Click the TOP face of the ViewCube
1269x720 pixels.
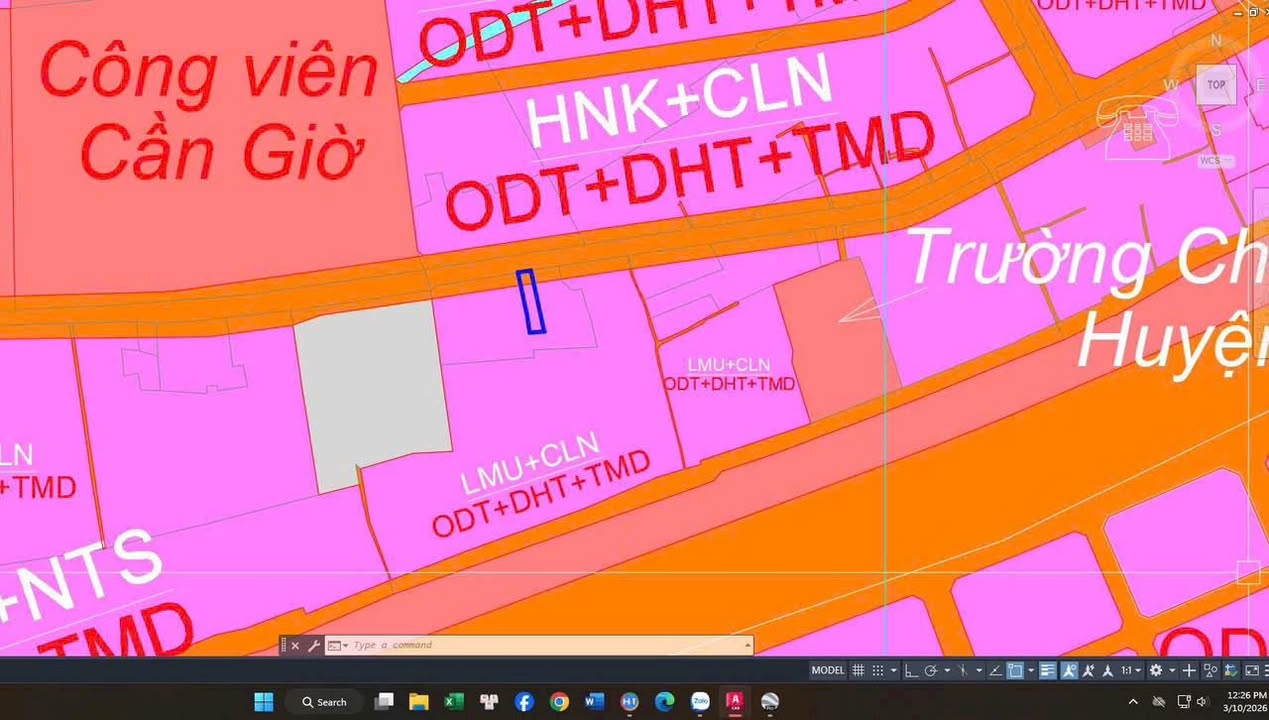click(1216, 85)
